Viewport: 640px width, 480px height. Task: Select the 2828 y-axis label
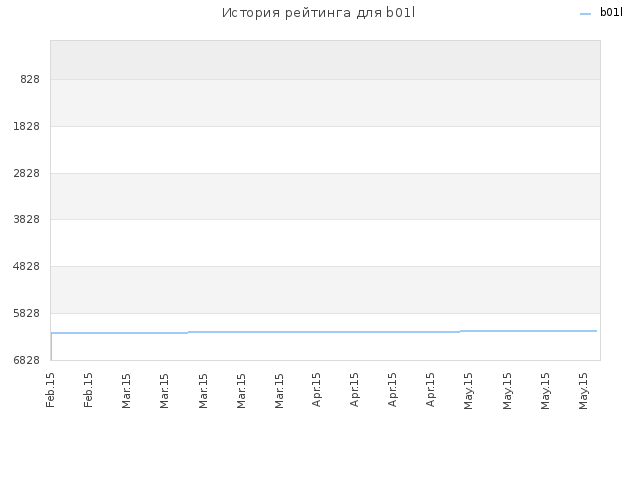pyautogui.click(x=27, y=173)
